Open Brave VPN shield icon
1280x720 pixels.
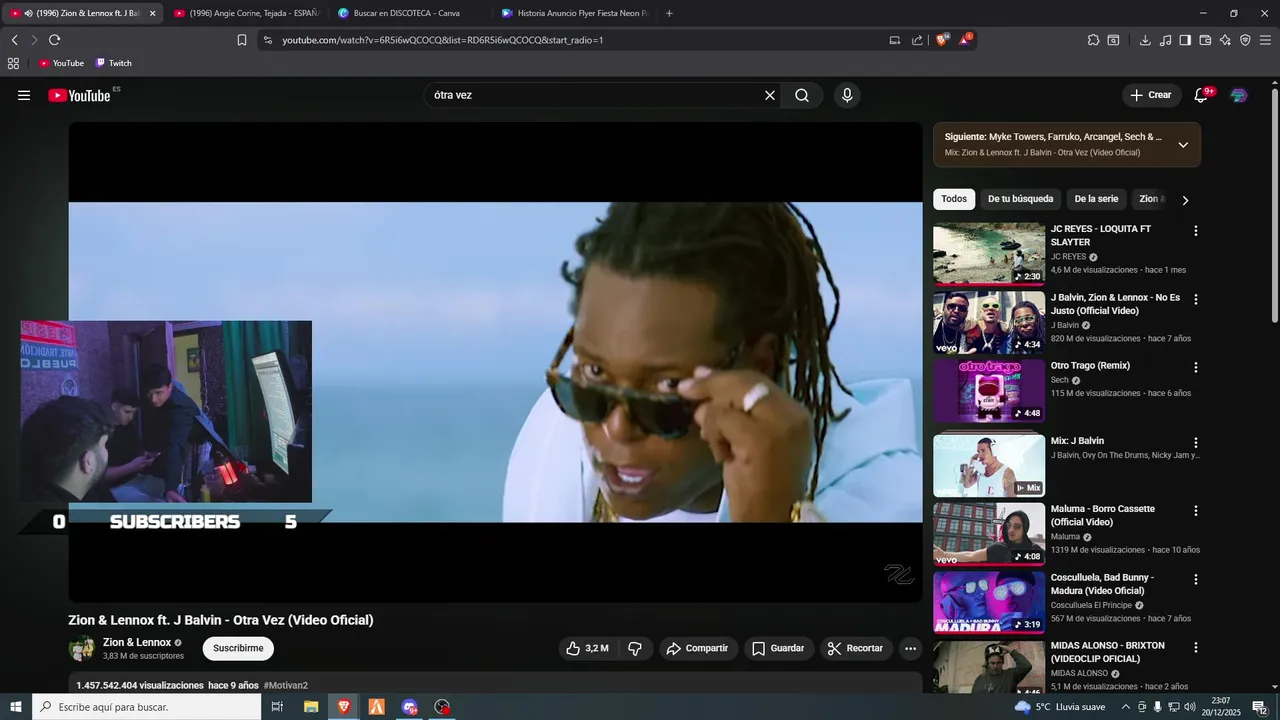1245,40
